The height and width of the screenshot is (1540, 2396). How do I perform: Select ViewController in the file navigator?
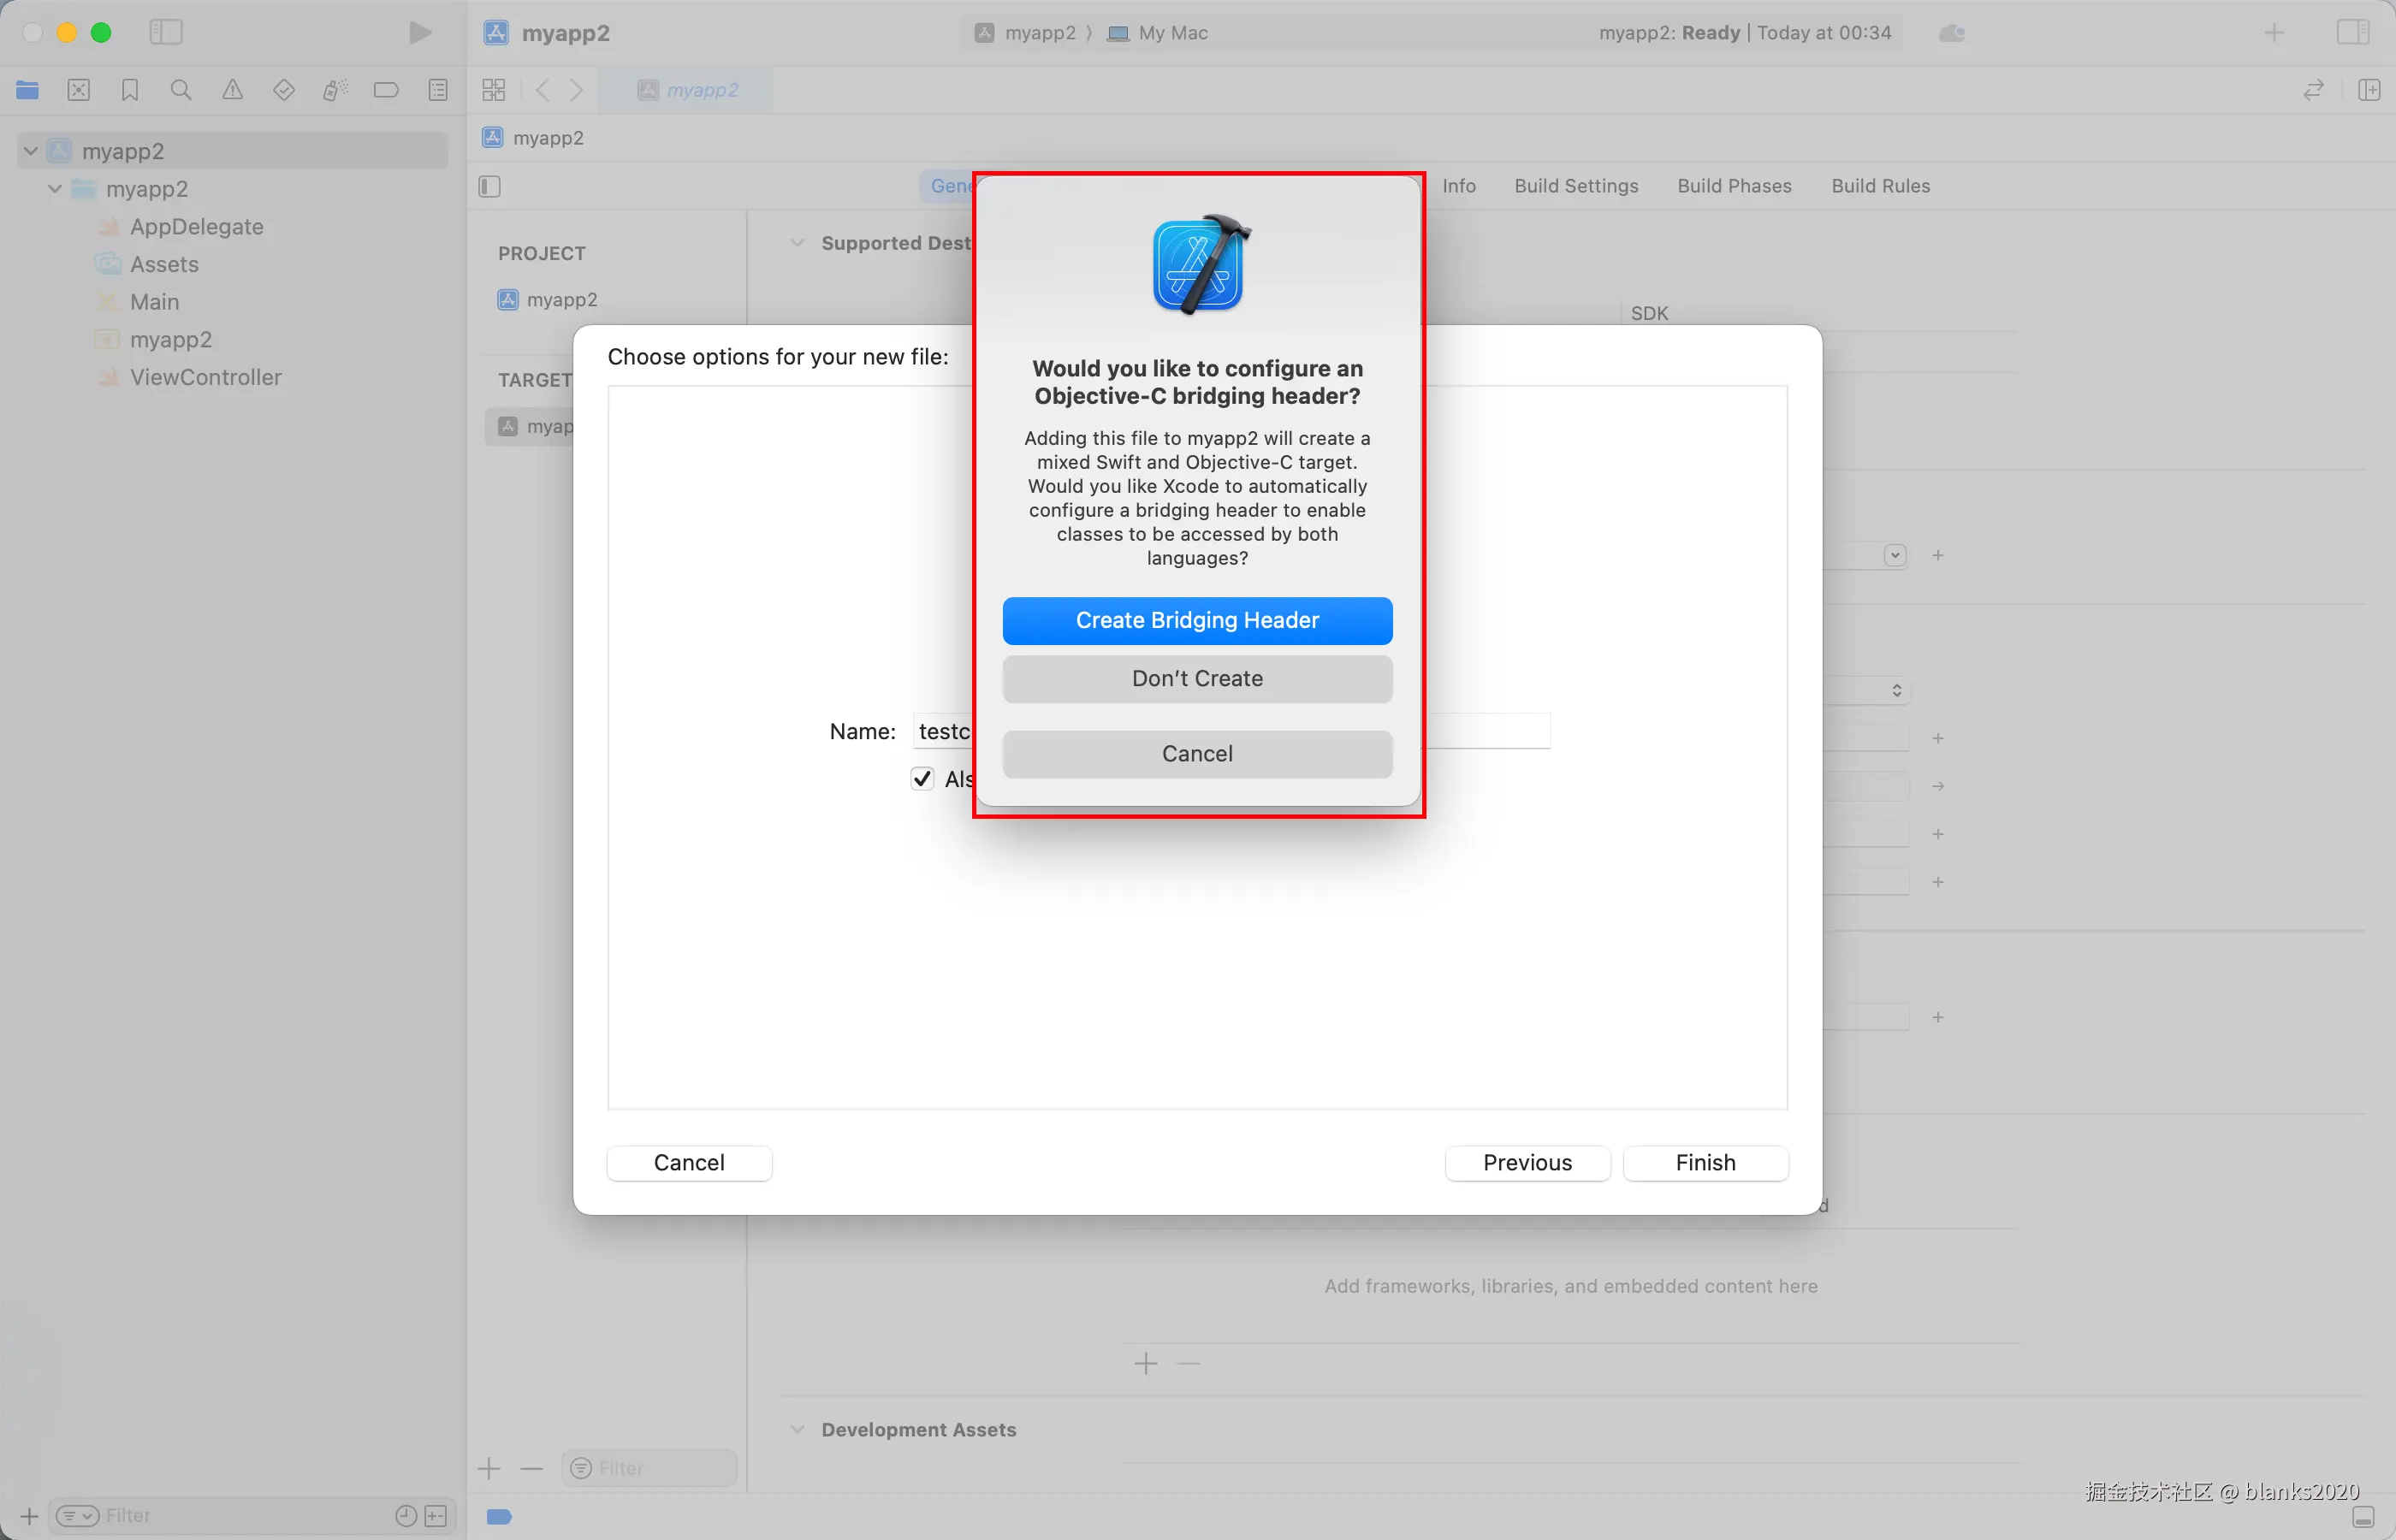205,377
